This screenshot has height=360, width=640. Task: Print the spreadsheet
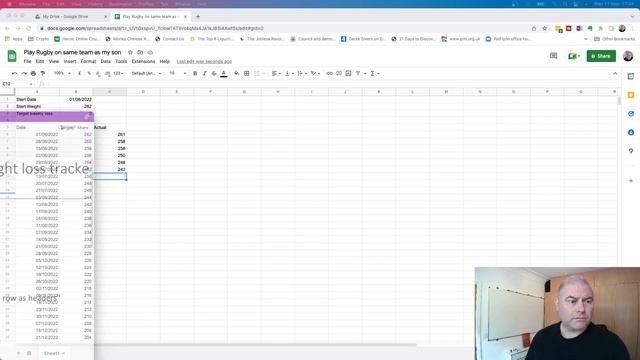coord(33,73)
